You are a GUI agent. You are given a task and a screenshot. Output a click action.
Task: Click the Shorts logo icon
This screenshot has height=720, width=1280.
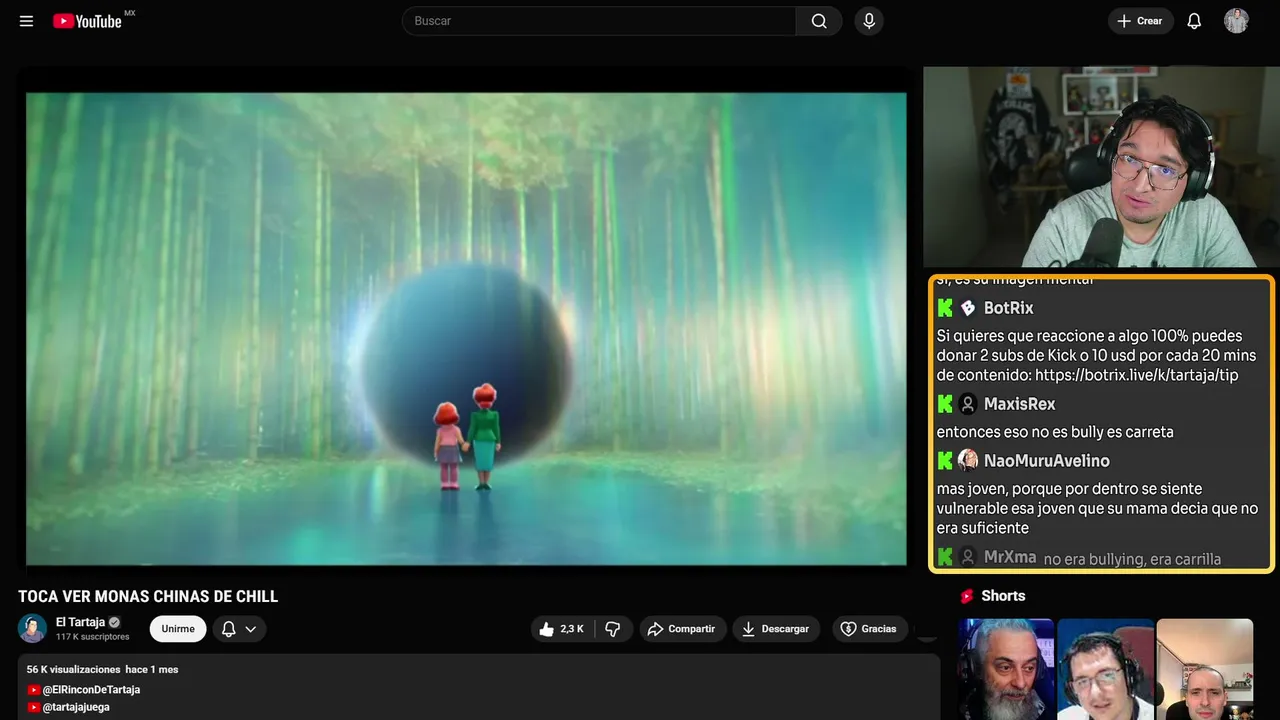(x=967, y=596)
